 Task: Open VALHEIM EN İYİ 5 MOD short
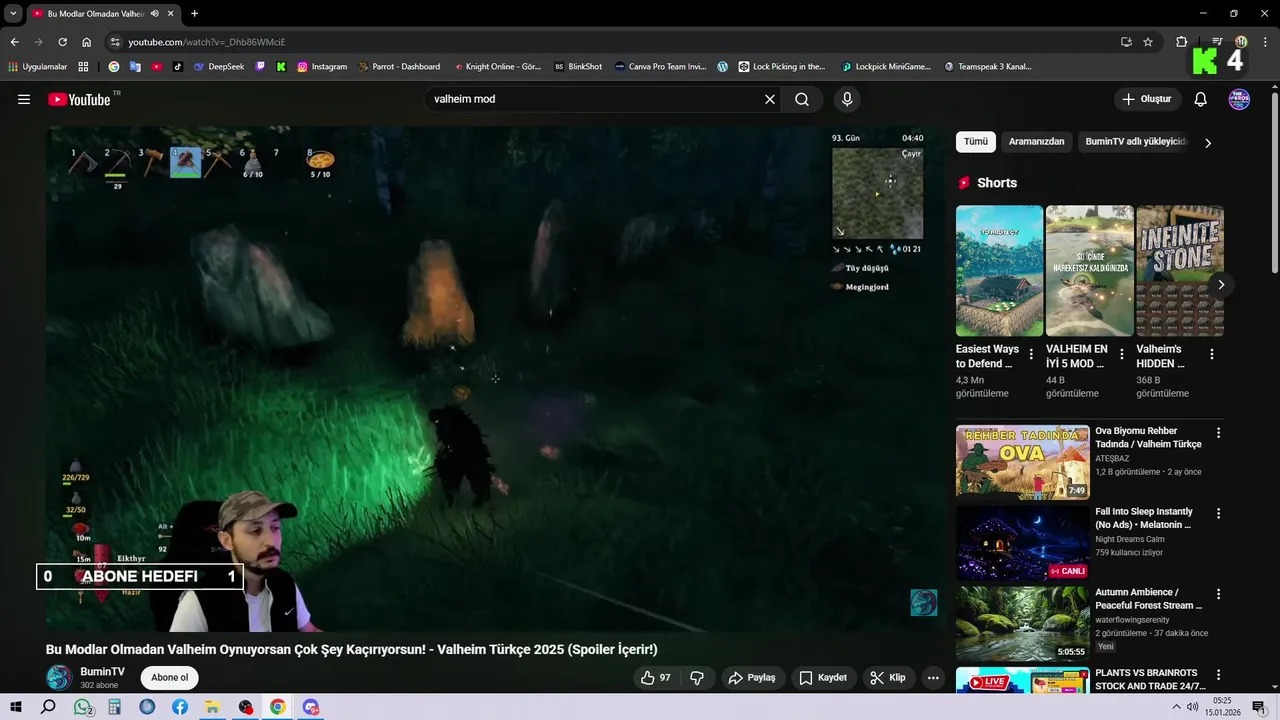pyautogui.click(x=1089, y=271)
